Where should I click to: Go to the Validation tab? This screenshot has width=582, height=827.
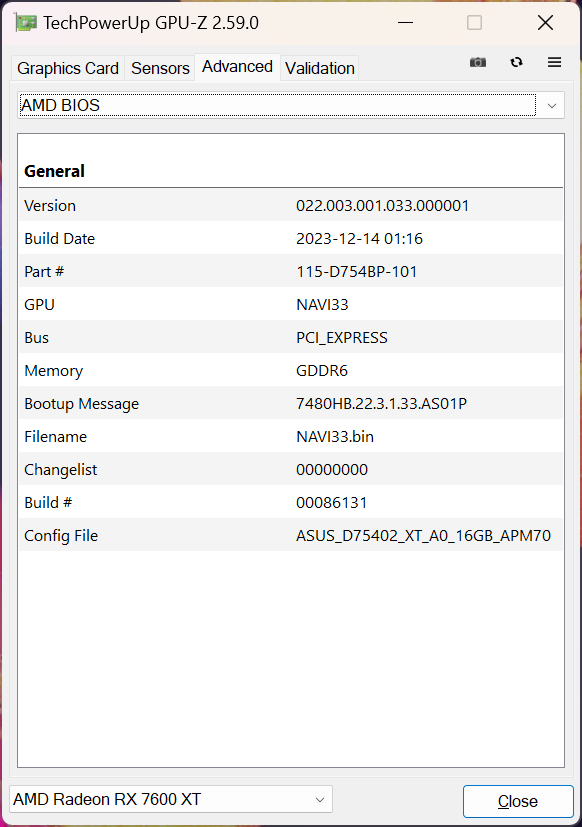[320, 68]
